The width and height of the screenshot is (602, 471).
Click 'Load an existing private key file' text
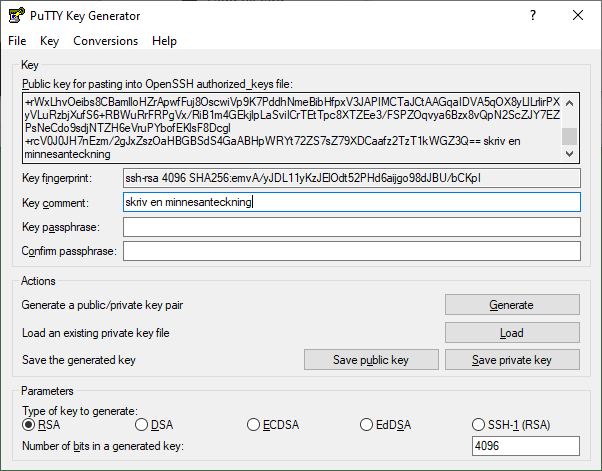96,333
